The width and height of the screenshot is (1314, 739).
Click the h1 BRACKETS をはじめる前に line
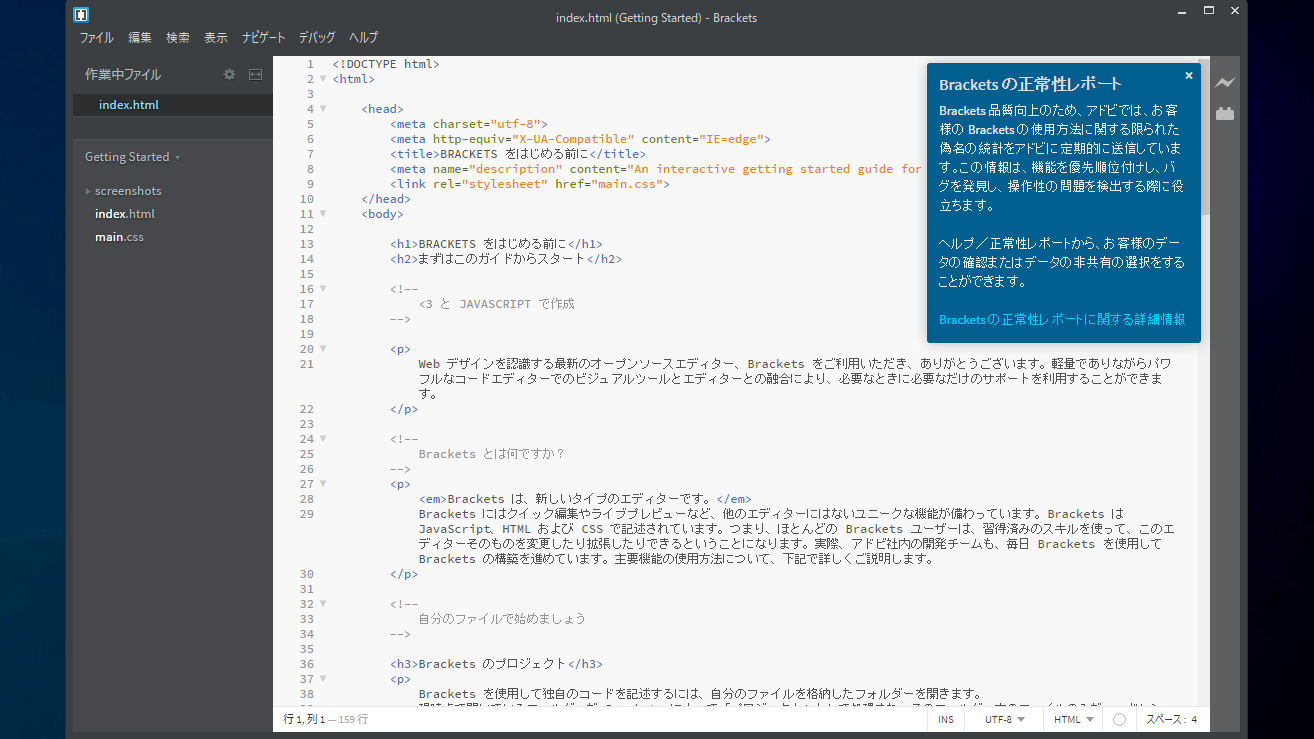(x=497, y=244)
